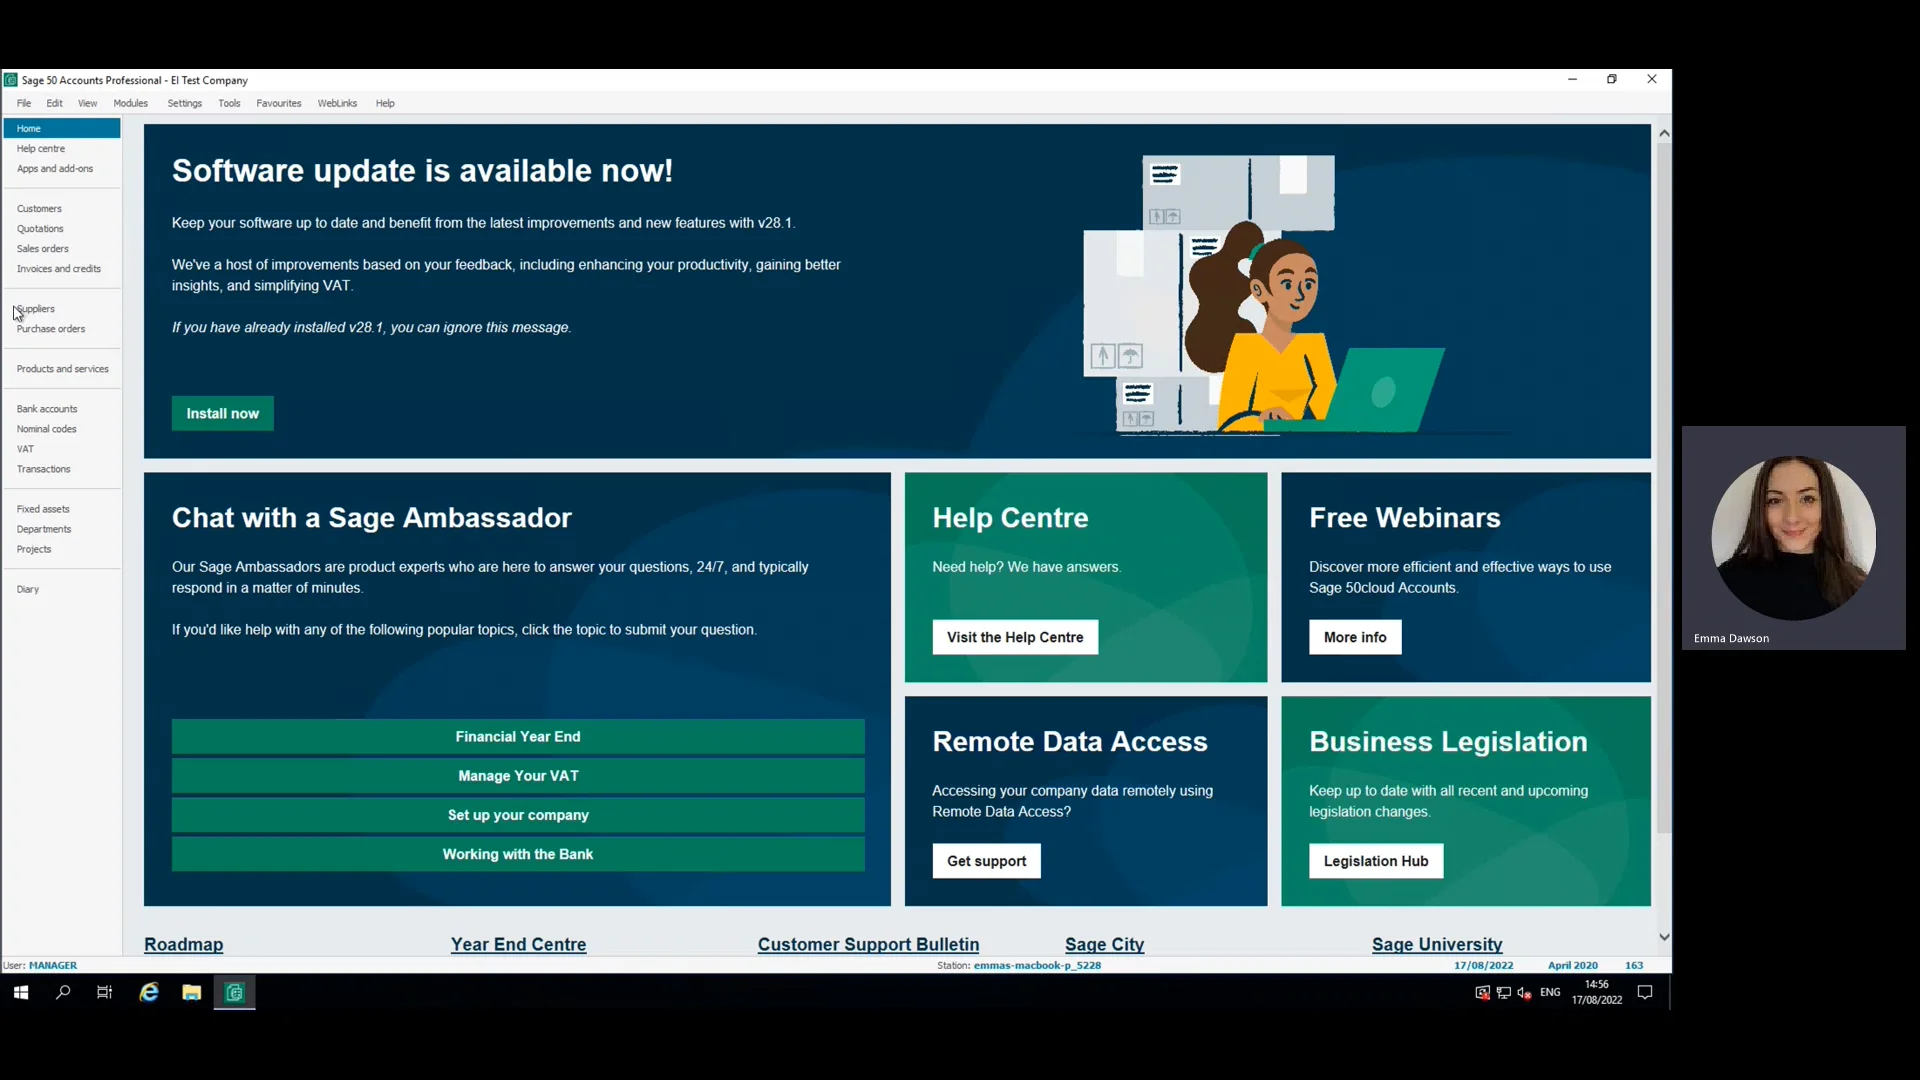This screenshot has height=1080, width=1920.
Task: Open the Customers module in the sidebar
Action: [39, 208]
